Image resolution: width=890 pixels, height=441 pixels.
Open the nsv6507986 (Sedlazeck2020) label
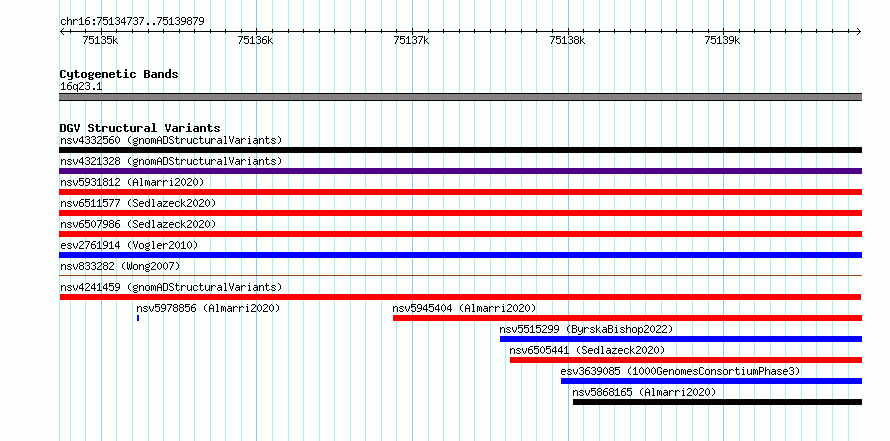(138, 224)
